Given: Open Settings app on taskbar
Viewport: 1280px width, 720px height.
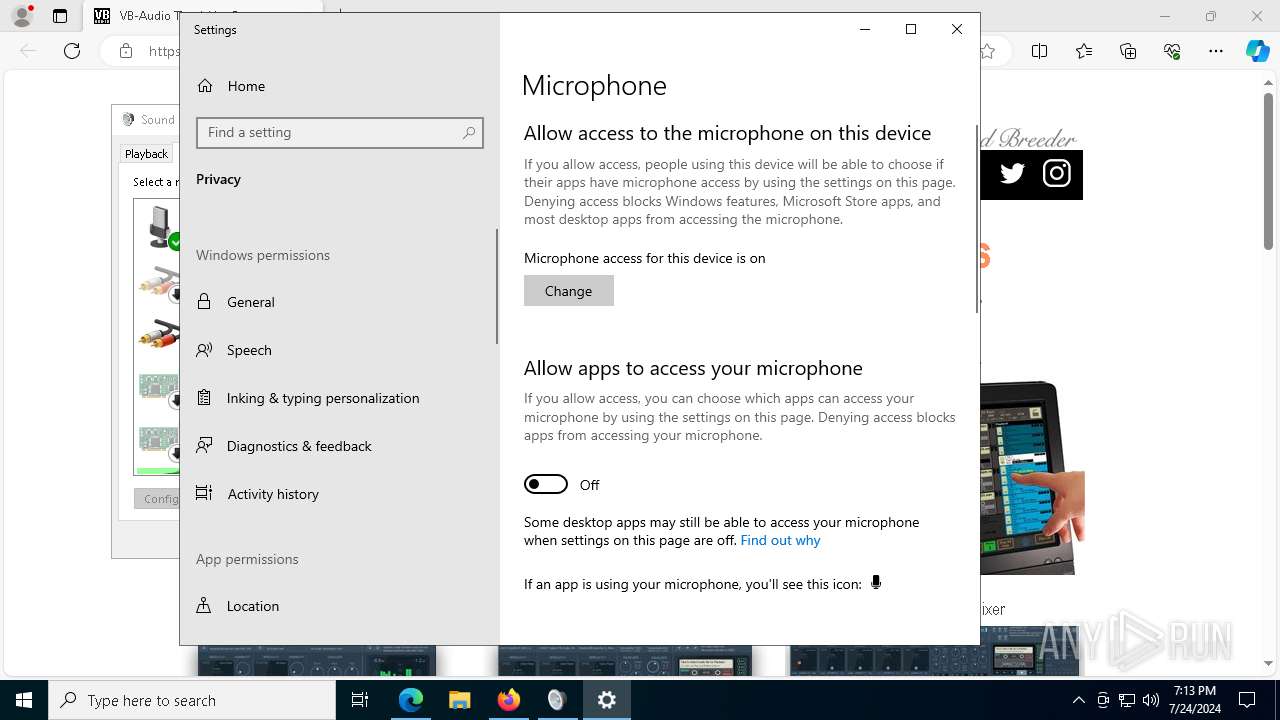Looking at the screenshot, I should tap(607, 700).
